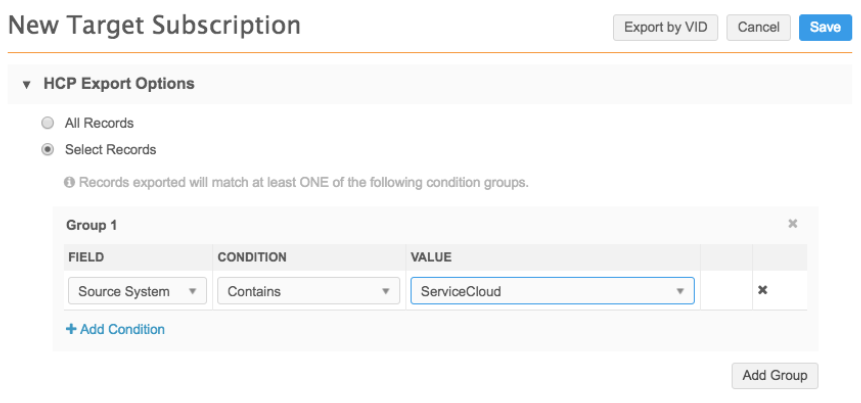The height and width of the screenshot is (403, 861).
Task: Click the VALUE column header
Action: point(431,257)
